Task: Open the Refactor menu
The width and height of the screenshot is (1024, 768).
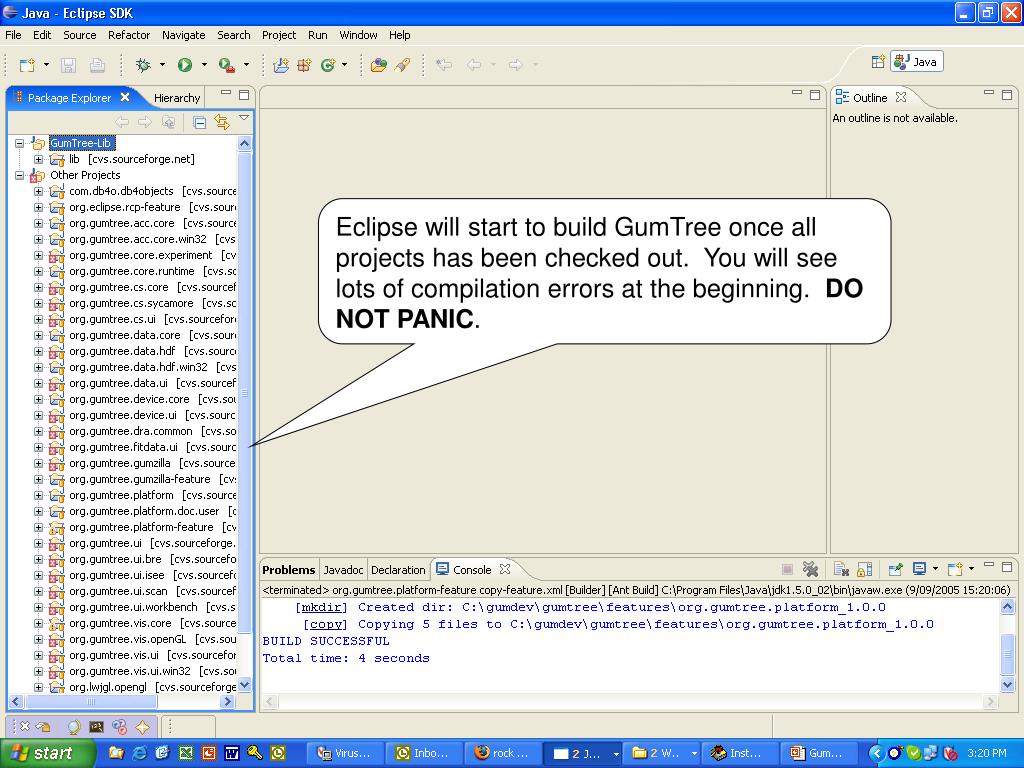Action: (129, 35)
